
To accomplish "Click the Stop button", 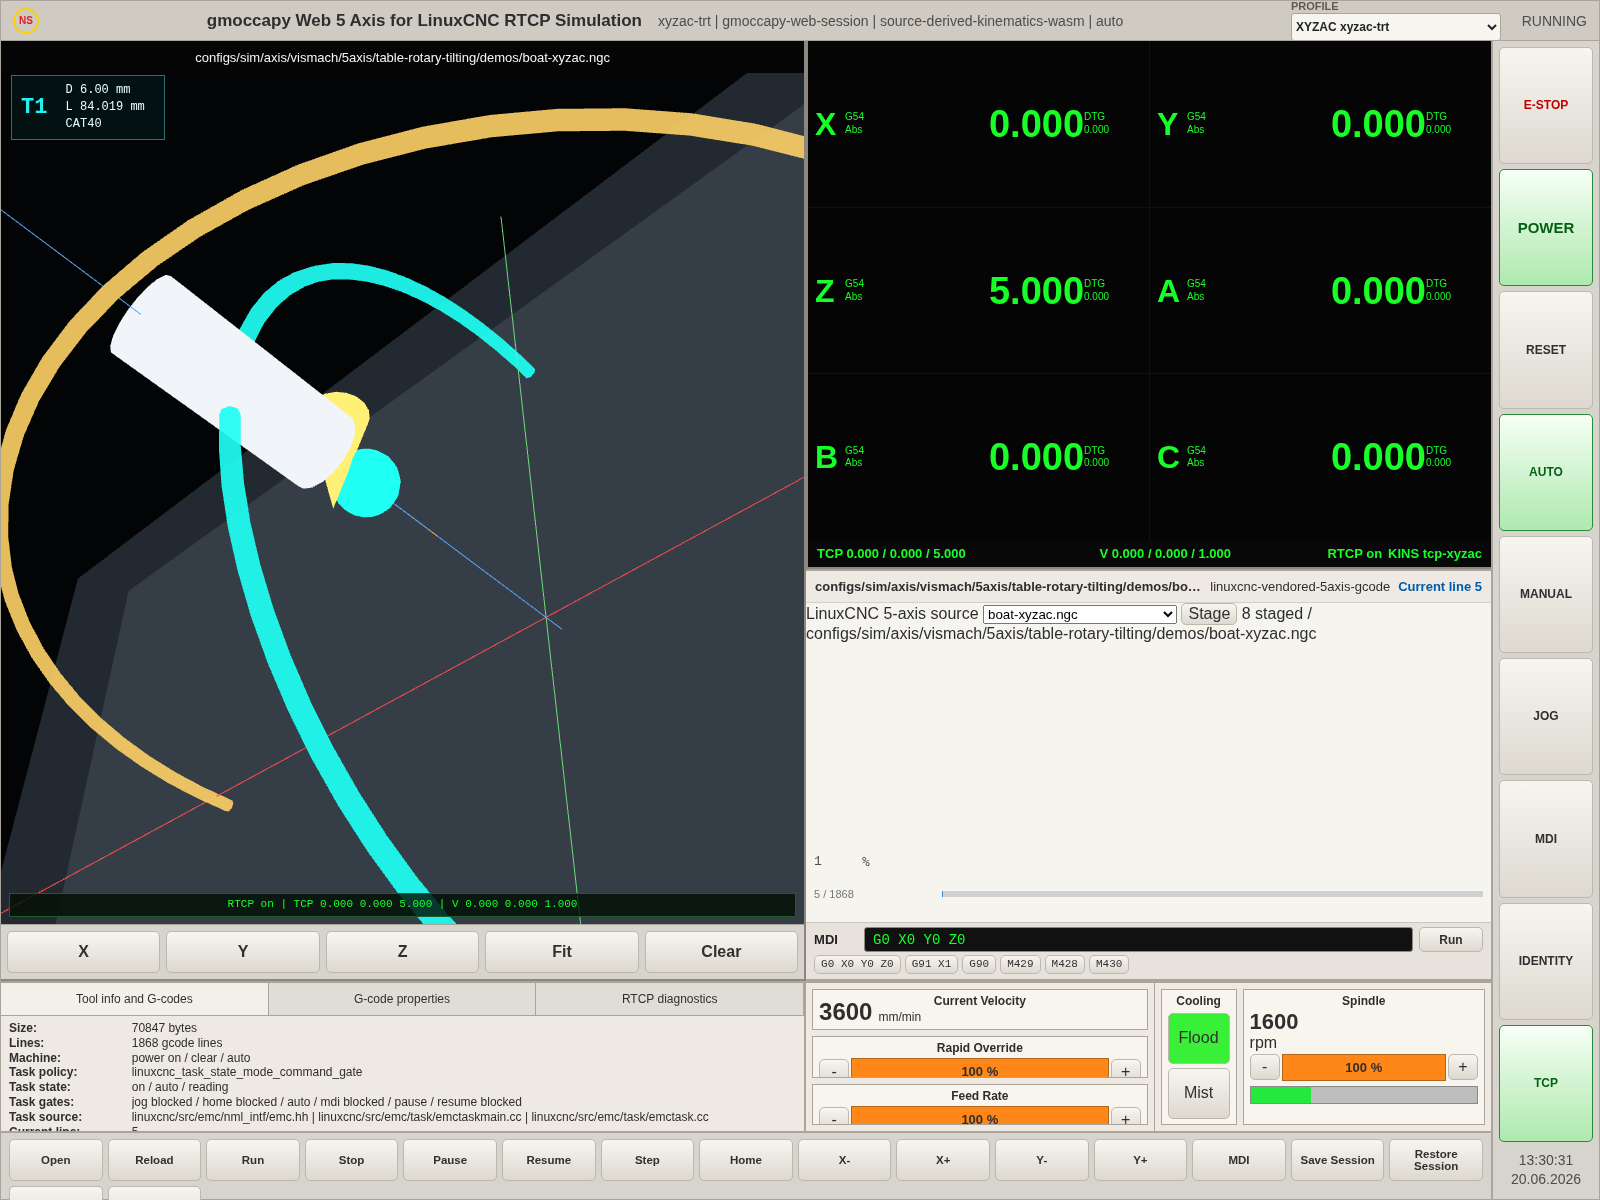I will (x=351, y=1160).
